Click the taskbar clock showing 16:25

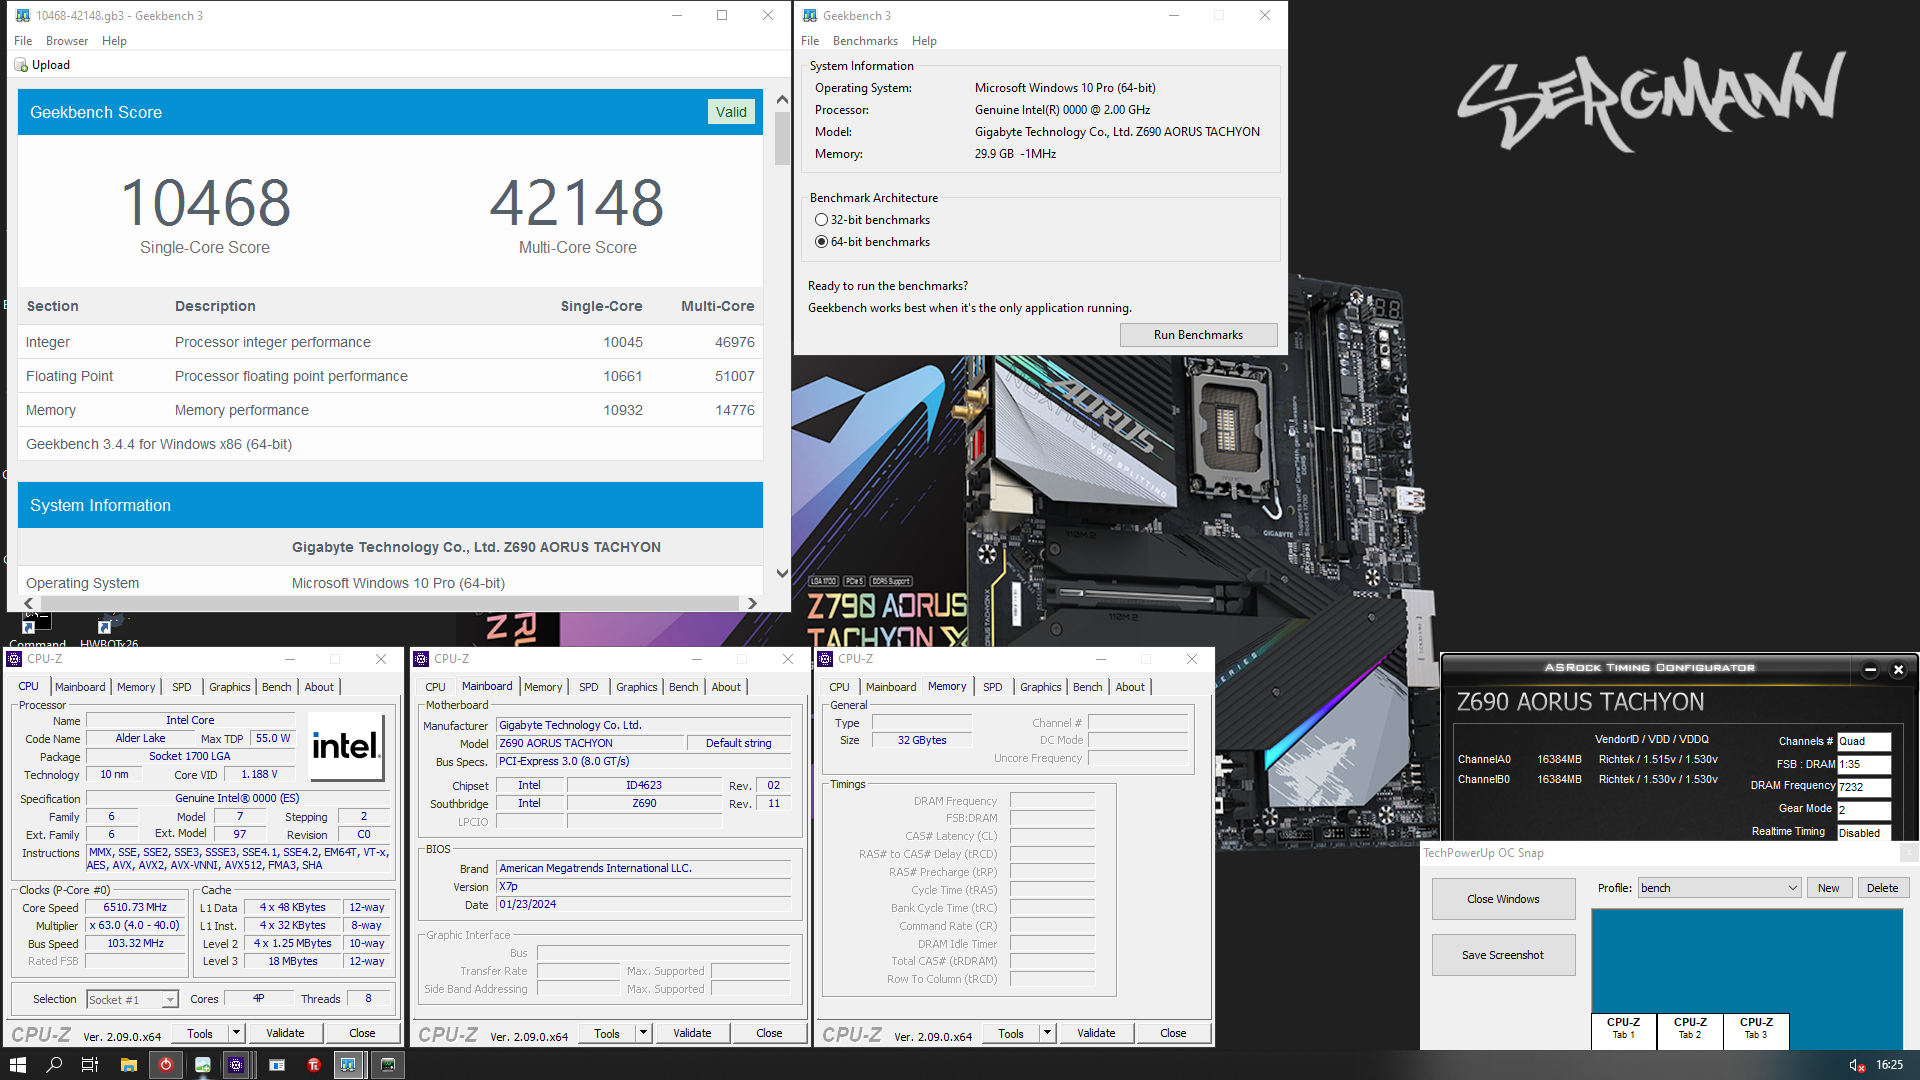click(x=1889, y=1065)
